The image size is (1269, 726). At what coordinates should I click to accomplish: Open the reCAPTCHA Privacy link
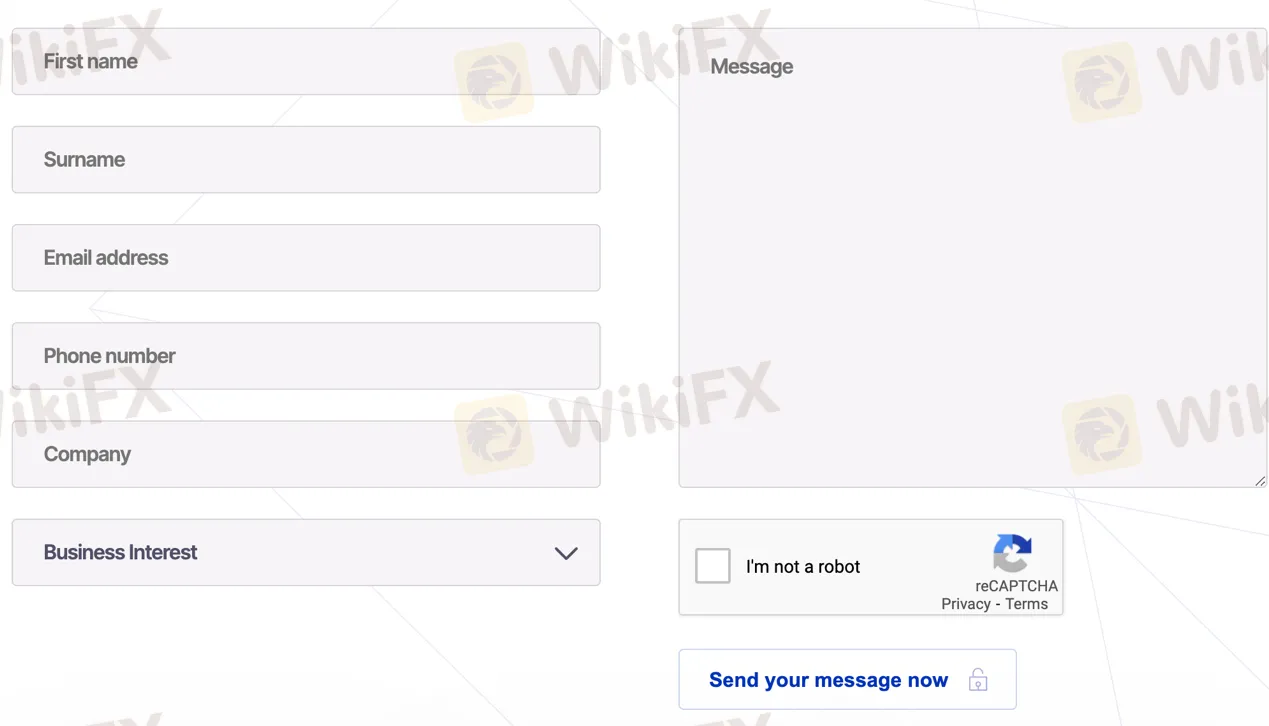pos(965,604)
